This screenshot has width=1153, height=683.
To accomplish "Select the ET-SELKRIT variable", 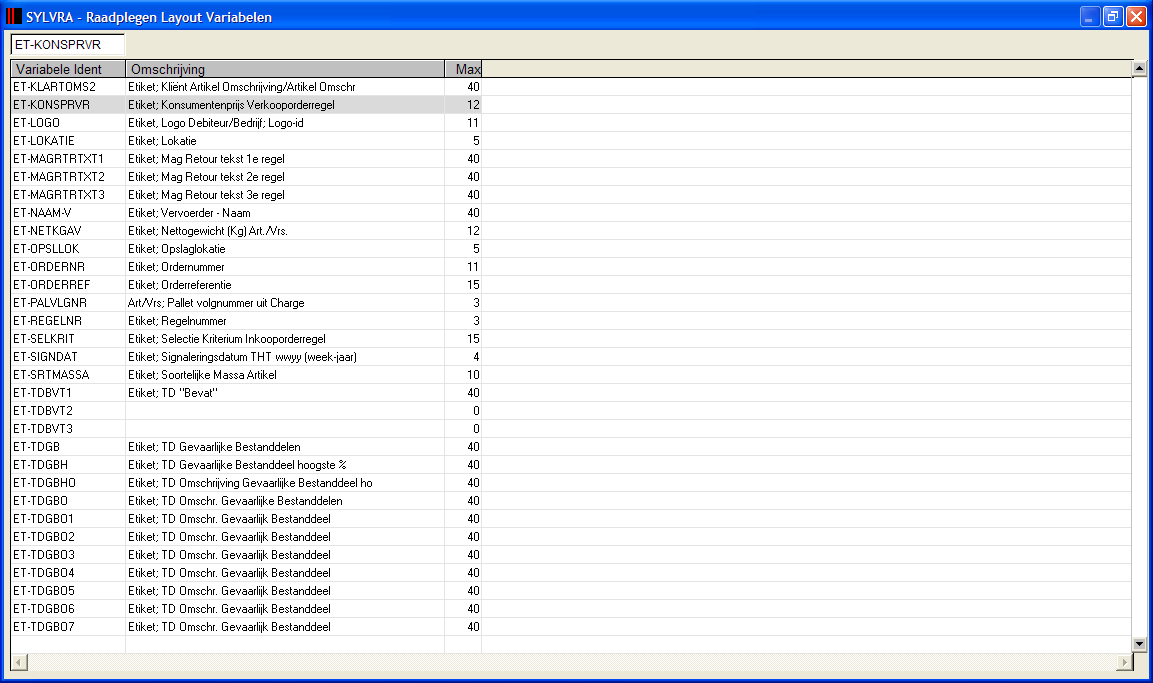I will [43, 339].
